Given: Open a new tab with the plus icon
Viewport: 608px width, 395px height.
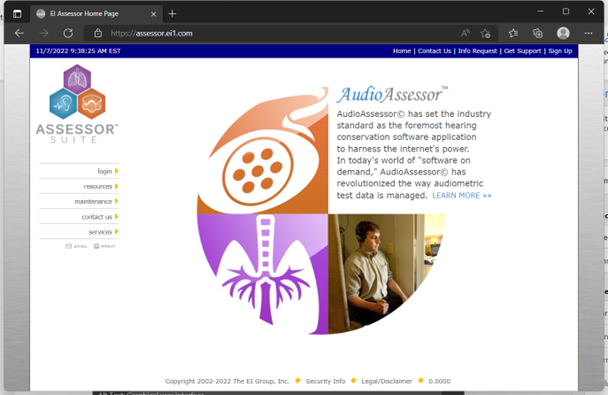Looking at the screenshot, I should (x=172, y=14).
